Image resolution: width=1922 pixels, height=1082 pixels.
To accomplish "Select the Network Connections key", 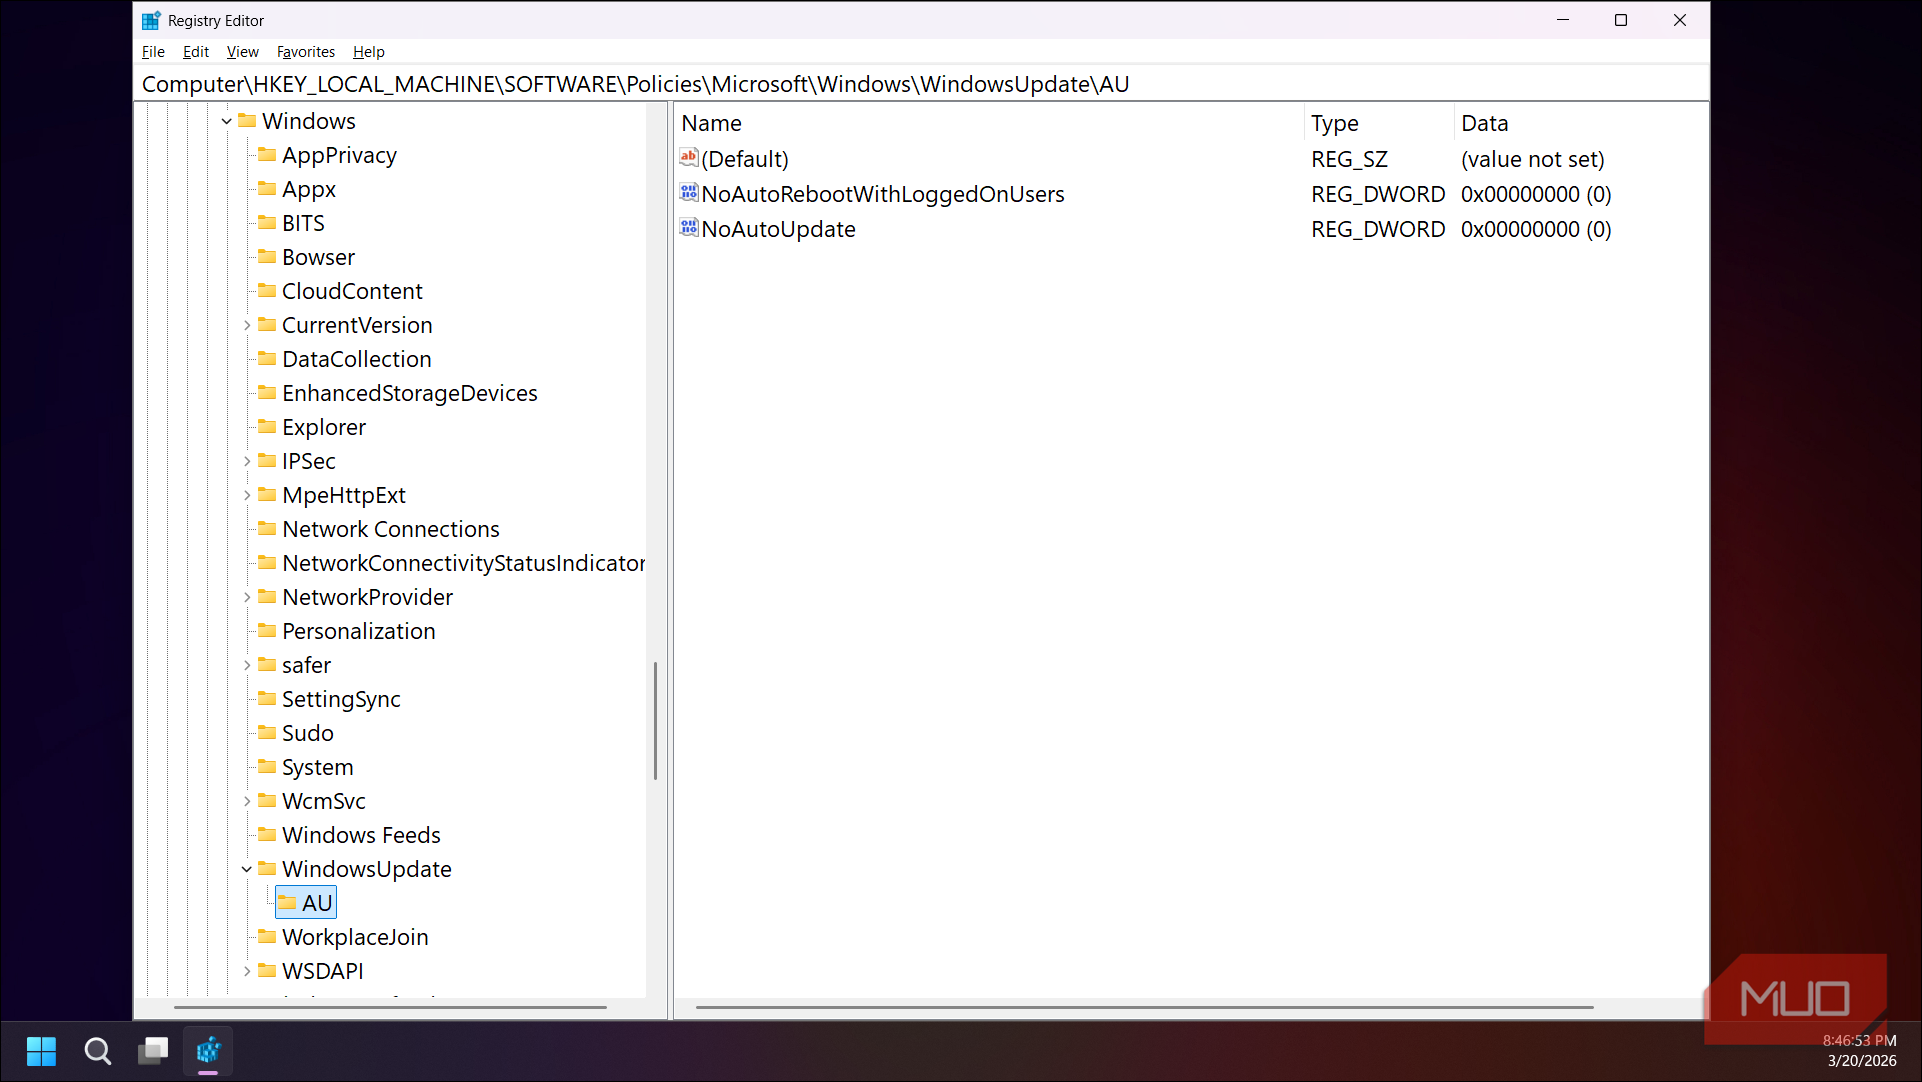I will 390,529.
